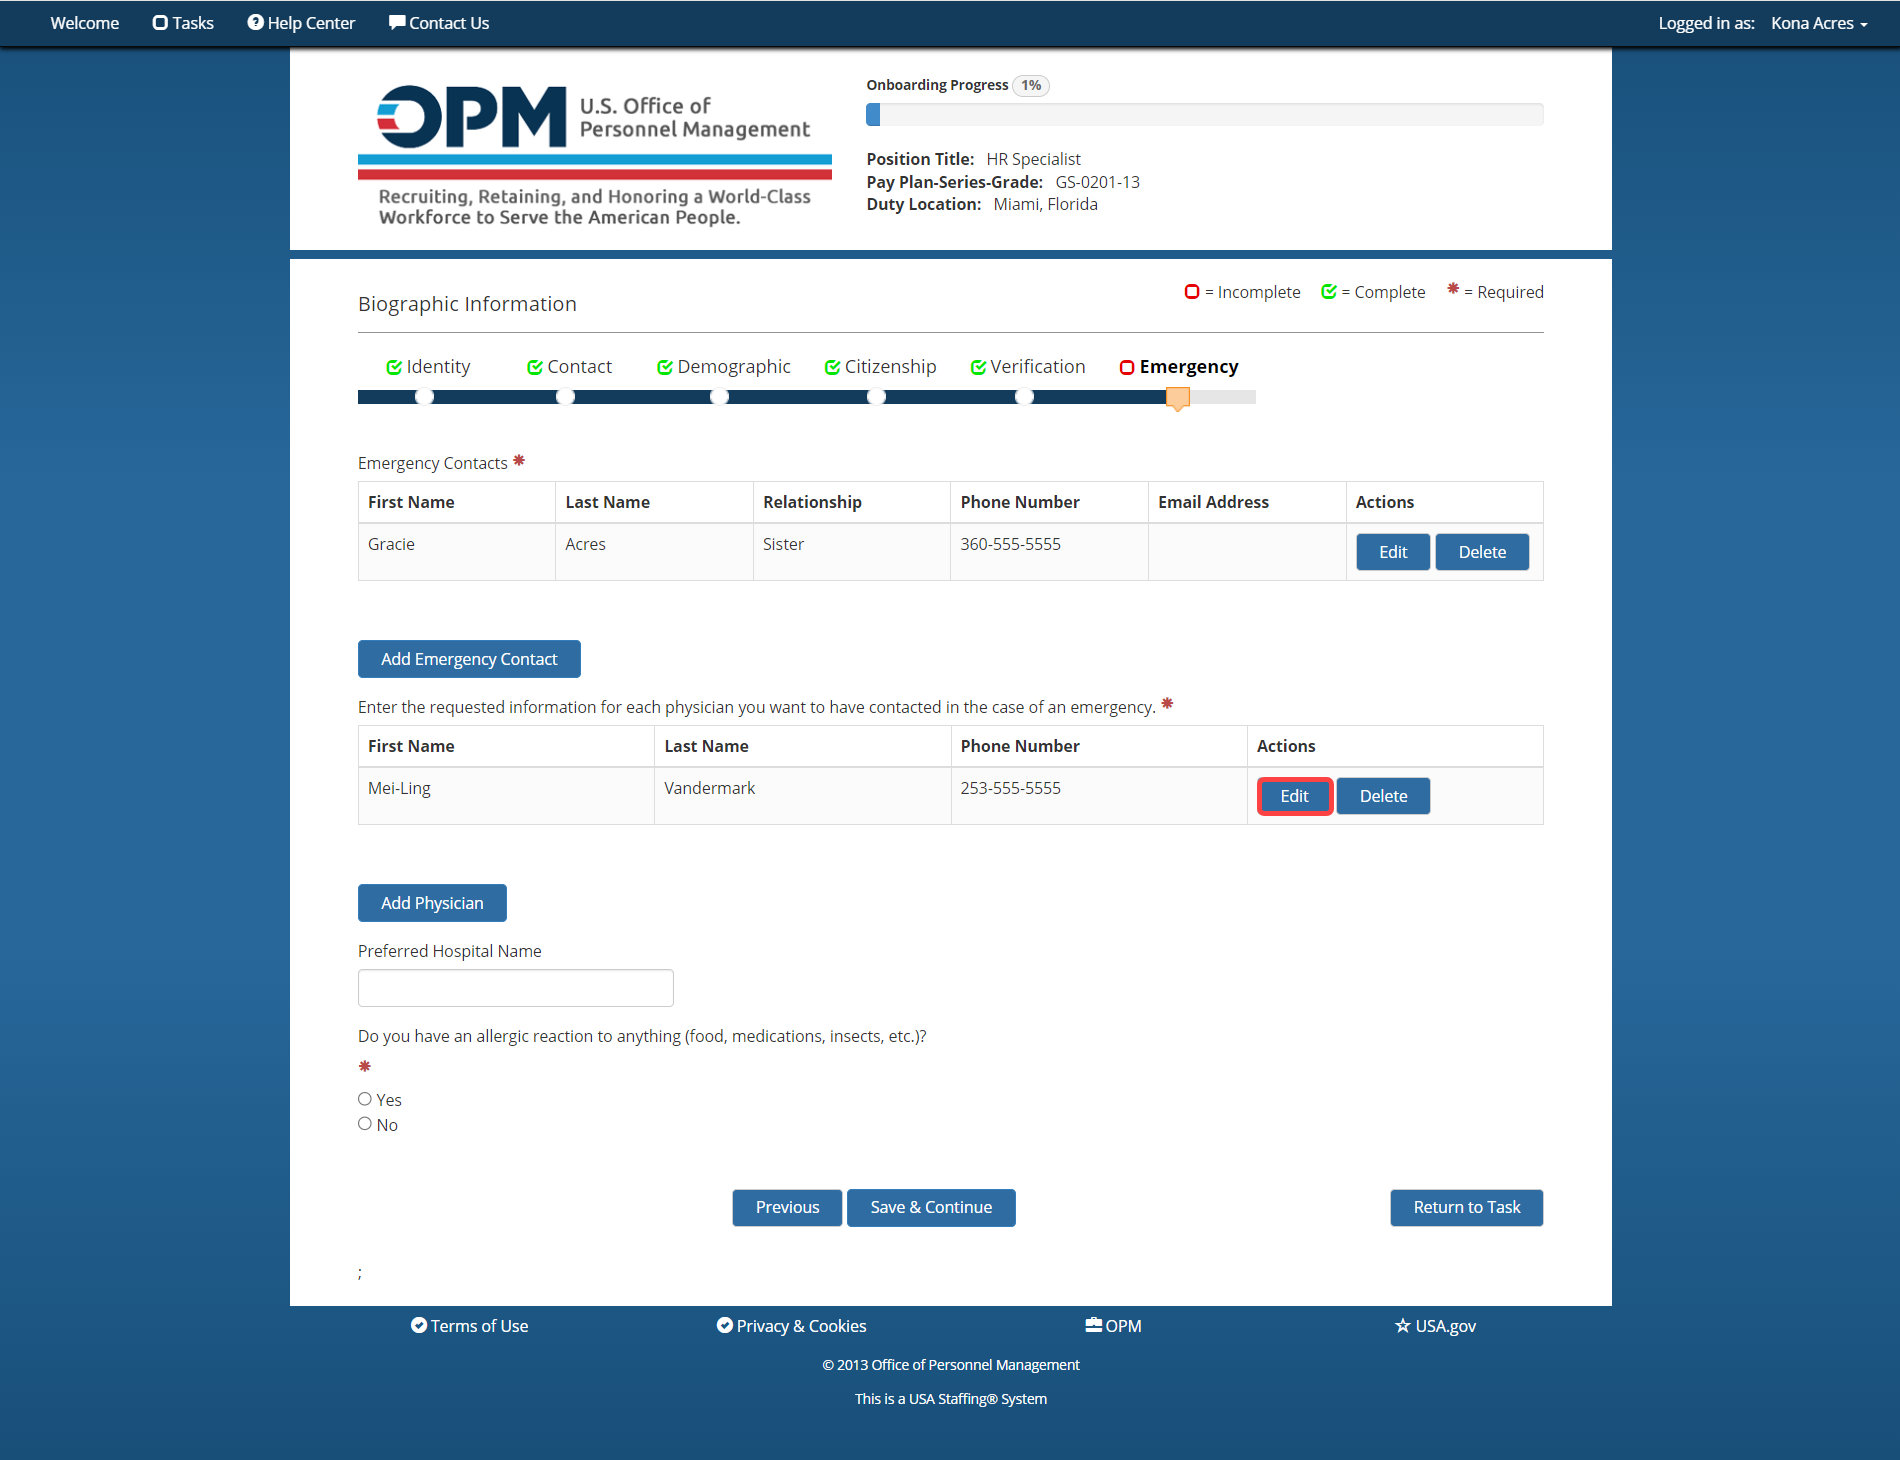Click the Citizenship checkmark icon
This screenshot has width=1900, height=1460.
832,367
